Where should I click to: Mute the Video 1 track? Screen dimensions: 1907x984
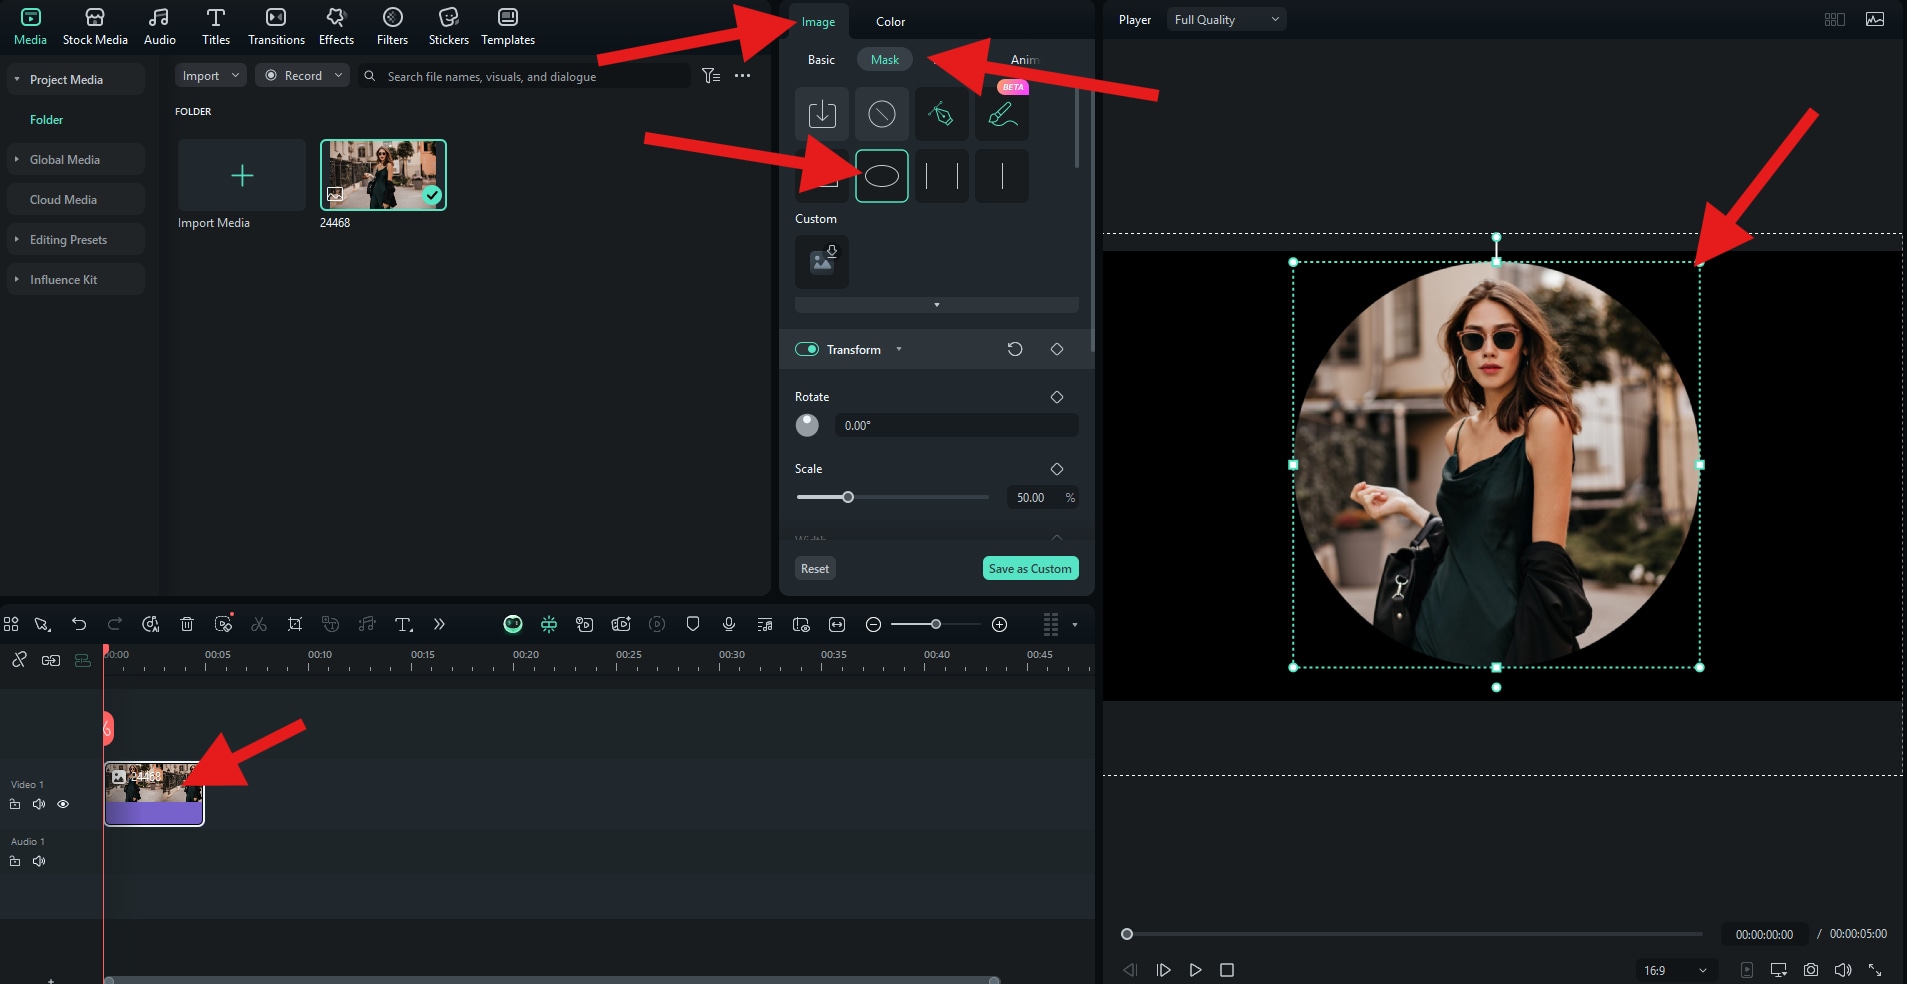click(39, 804)
